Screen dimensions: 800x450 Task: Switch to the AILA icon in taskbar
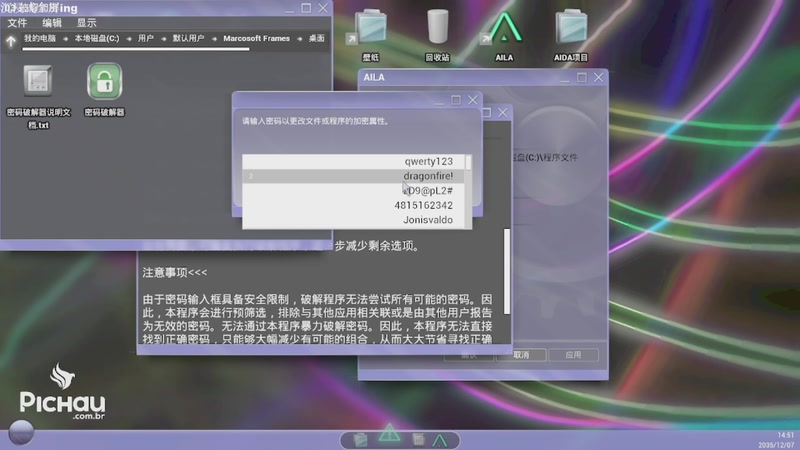tap(440, 440)
